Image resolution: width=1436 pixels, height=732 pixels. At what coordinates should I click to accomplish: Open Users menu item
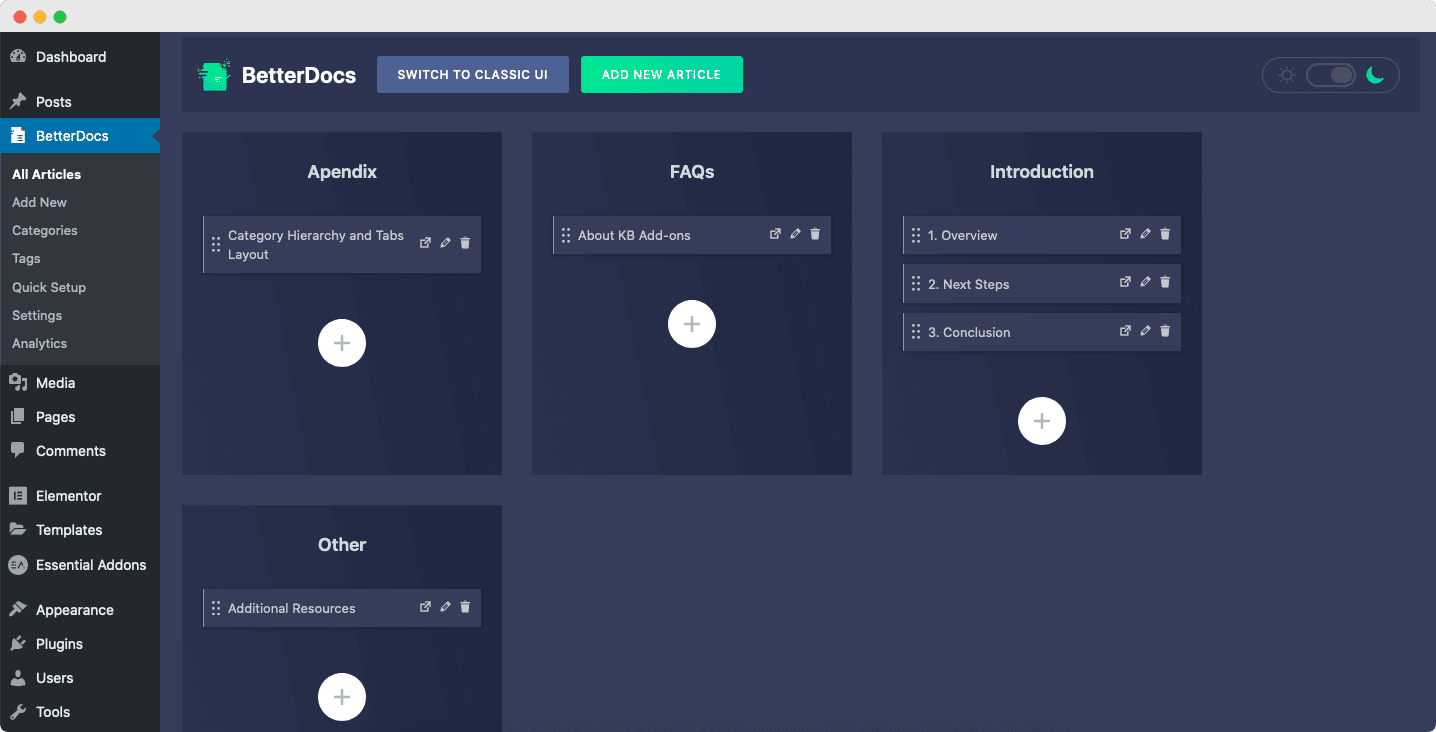80,678
